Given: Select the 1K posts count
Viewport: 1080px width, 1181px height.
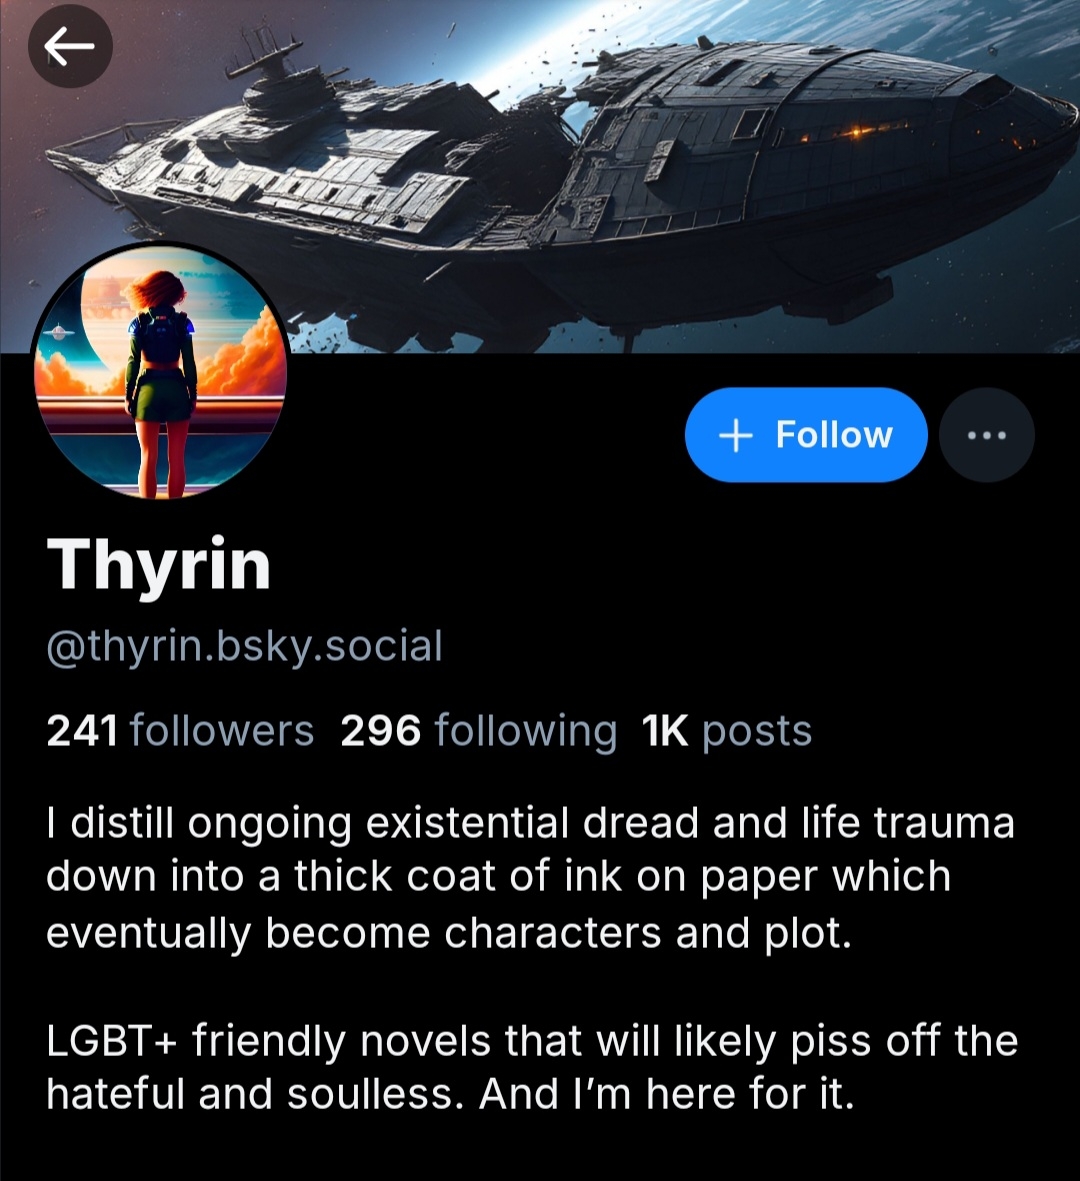Looking at the screenshot, I should point(727,731).
